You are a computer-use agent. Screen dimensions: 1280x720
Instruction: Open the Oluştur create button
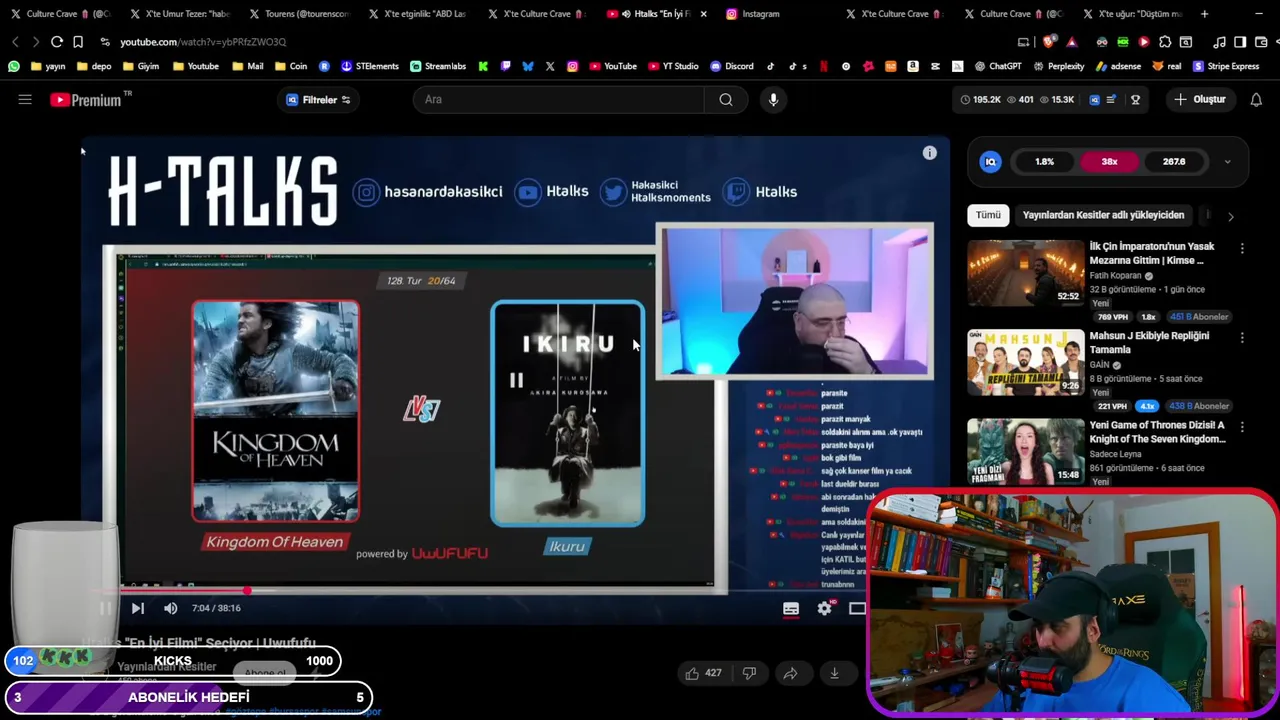tap(1200, 100)
